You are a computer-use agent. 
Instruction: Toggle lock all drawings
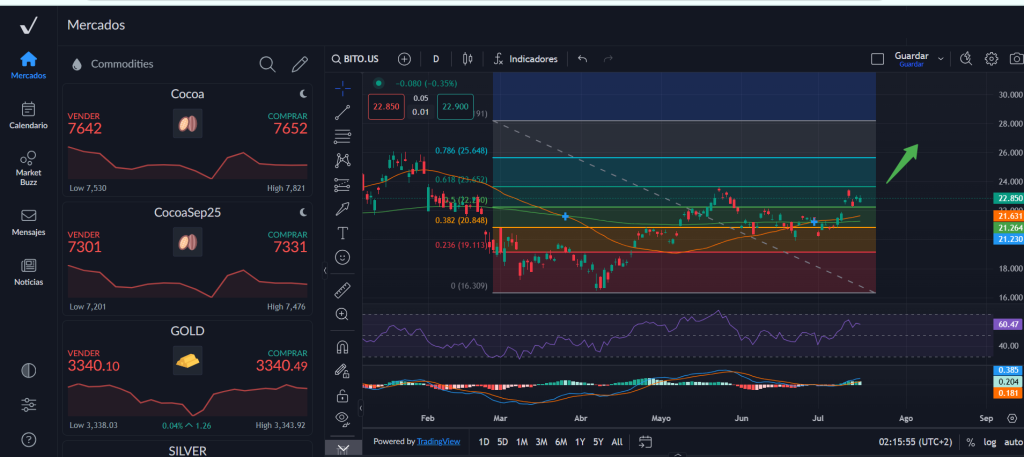[342, 395]
